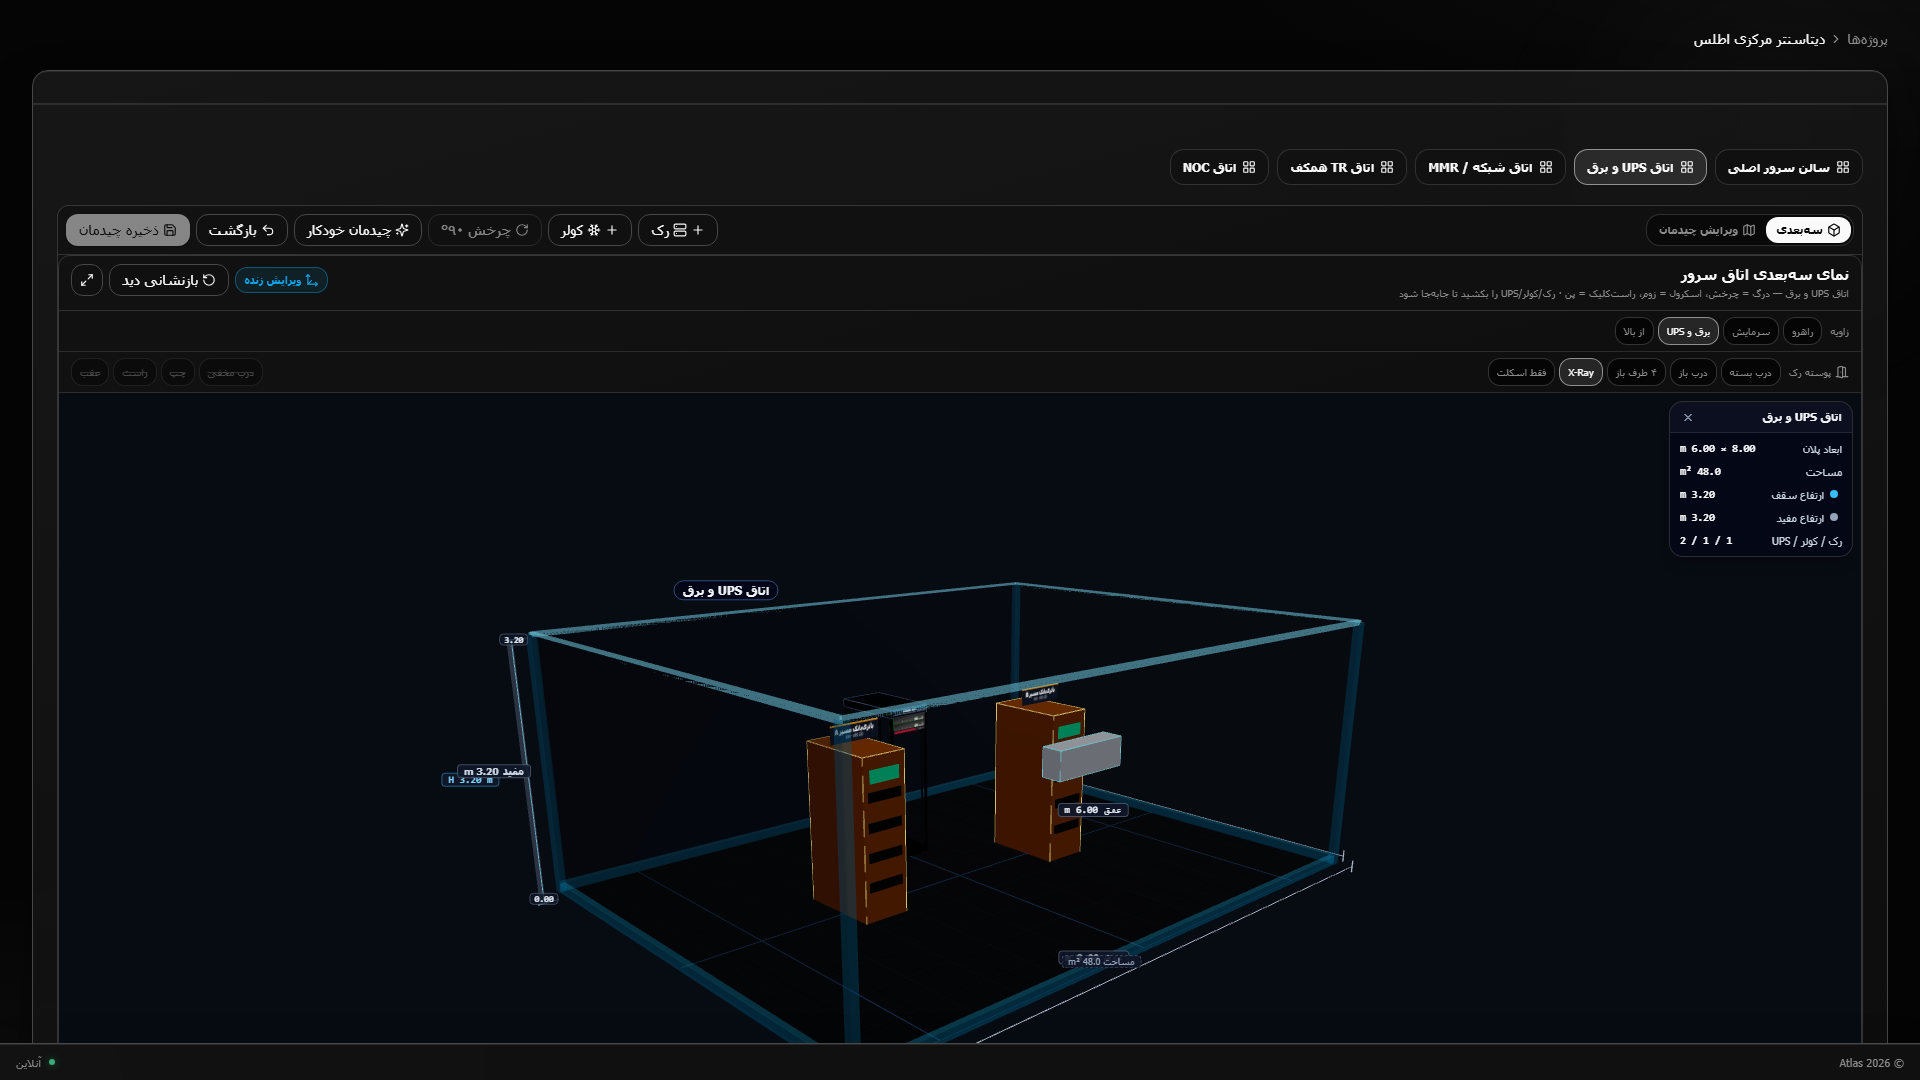
Task: Select the active اتاق UPS و برق tab
Action: tap(1640, 167)
